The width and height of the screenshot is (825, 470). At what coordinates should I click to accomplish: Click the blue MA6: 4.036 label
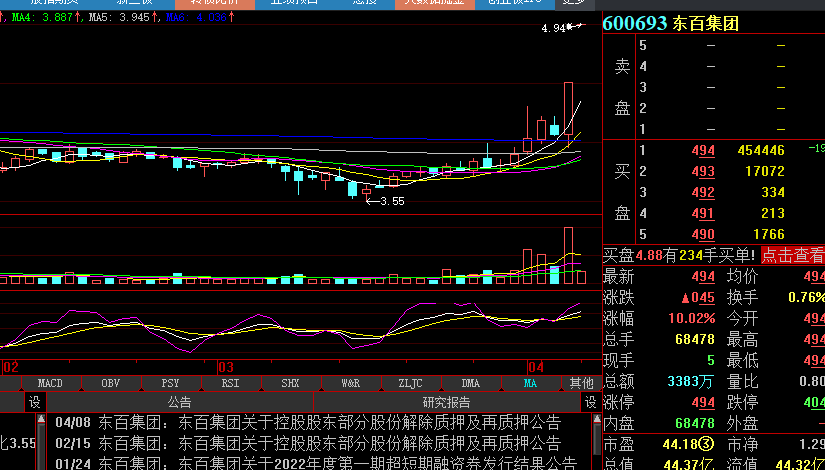pyautogui.click(x=200, y=17)
